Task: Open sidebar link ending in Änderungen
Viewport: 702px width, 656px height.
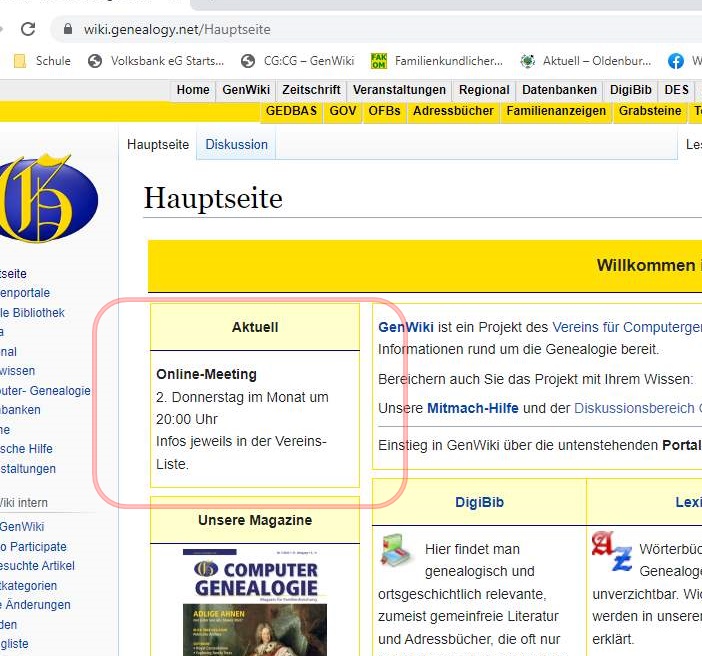Action: click(x=35, y=605)
